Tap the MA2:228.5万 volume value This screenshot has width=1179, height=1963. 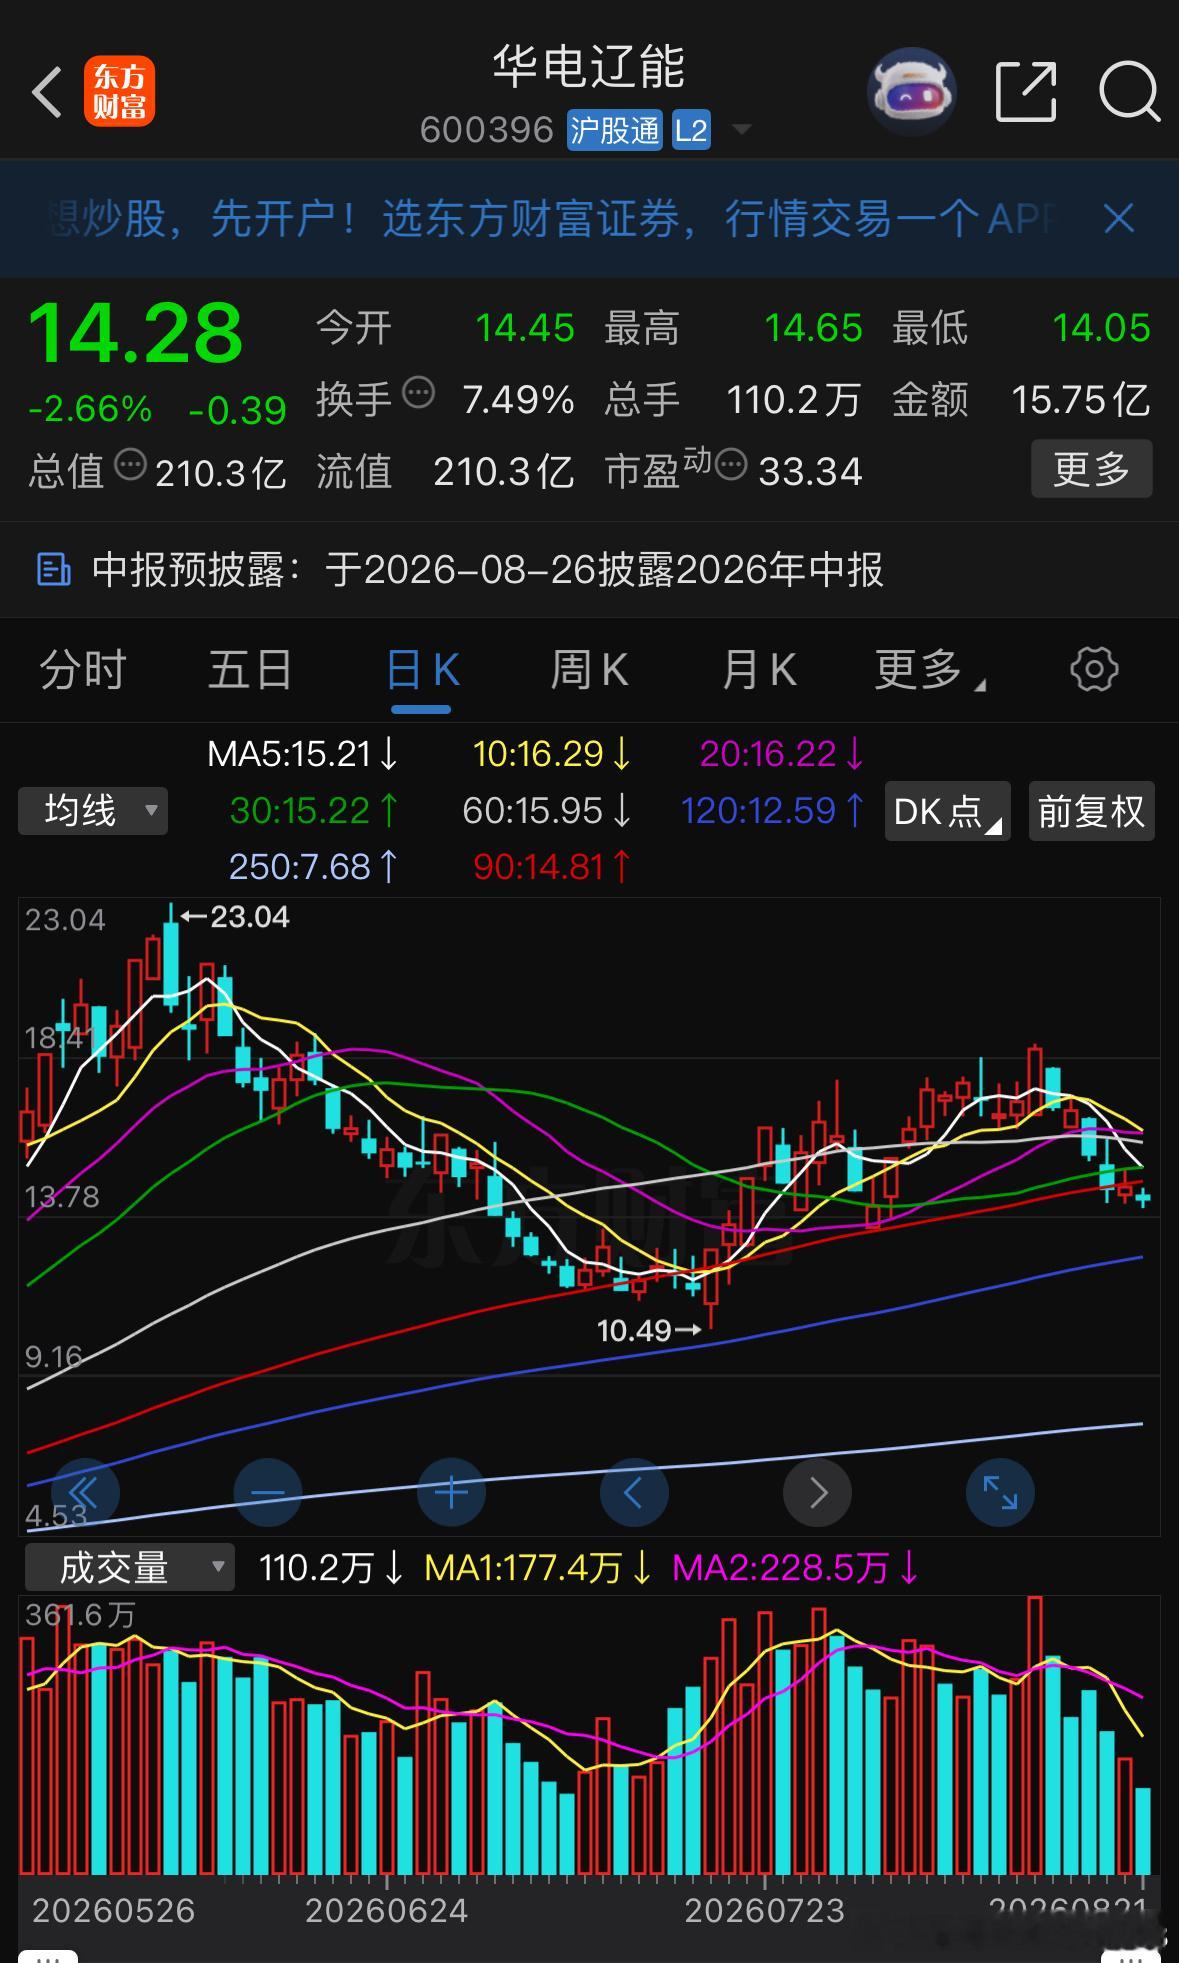tap(796, 1567)
